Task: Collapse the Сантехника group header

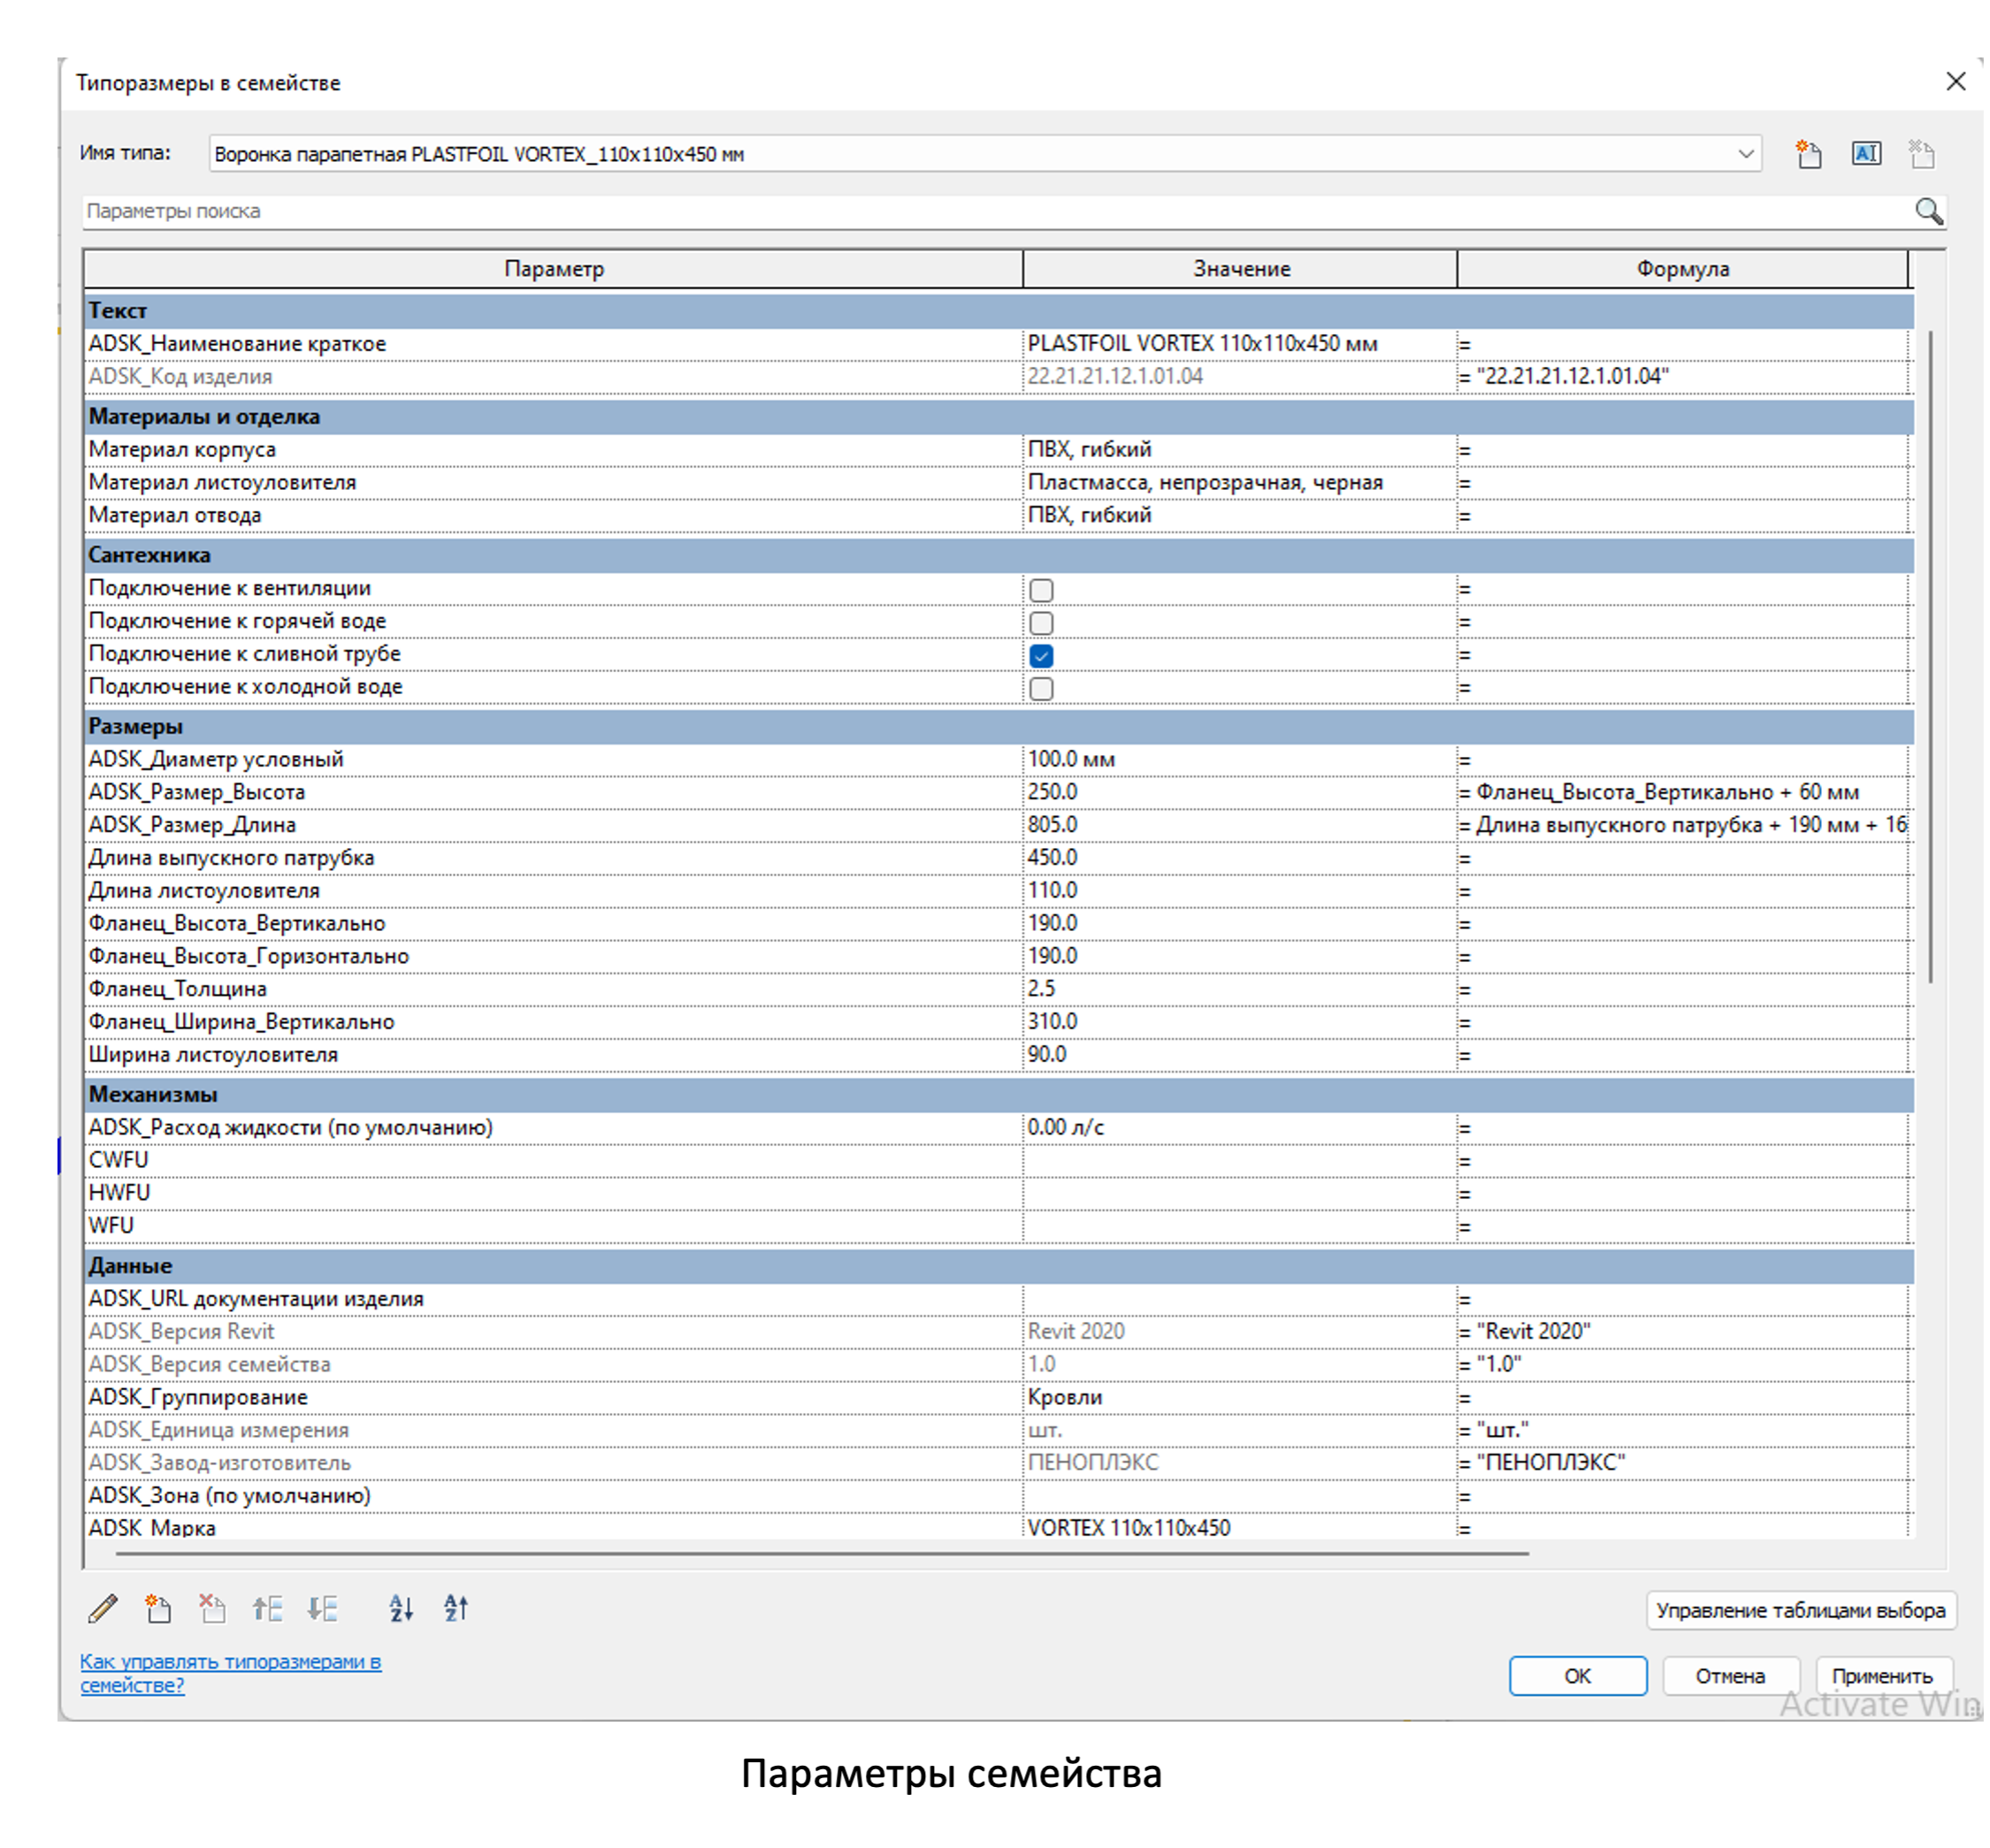Action: (x=999, y=555)
